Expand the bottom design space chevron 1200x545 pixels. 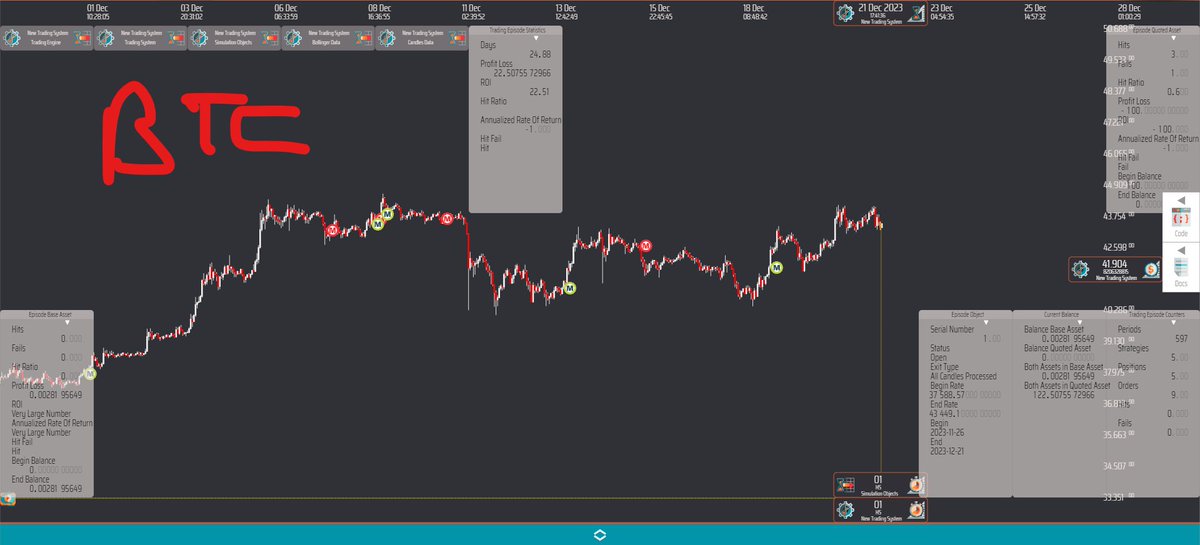[600, 534]
